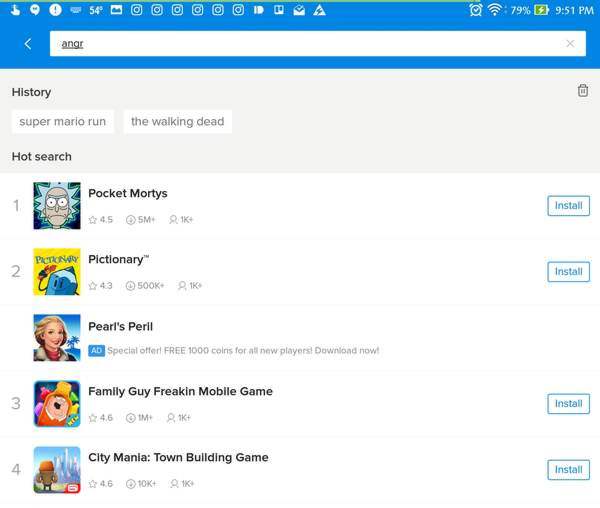The image size is (600, 508).
Task: Open the Pearl's Peril title
Action: pos(121,326)
